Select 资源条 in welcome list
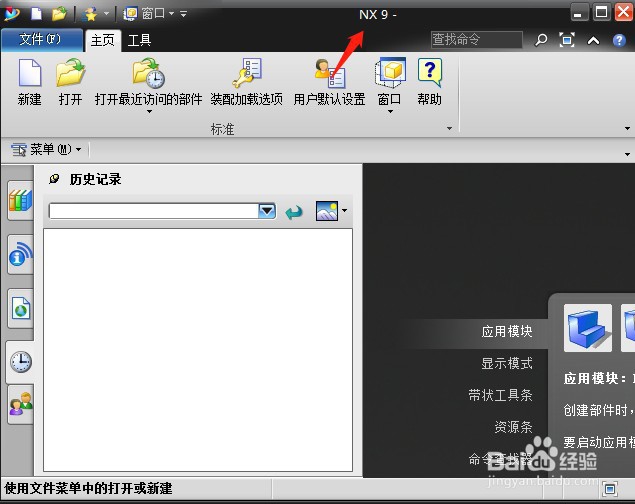This screenshot has width=635, height=504. pos(513,427)
